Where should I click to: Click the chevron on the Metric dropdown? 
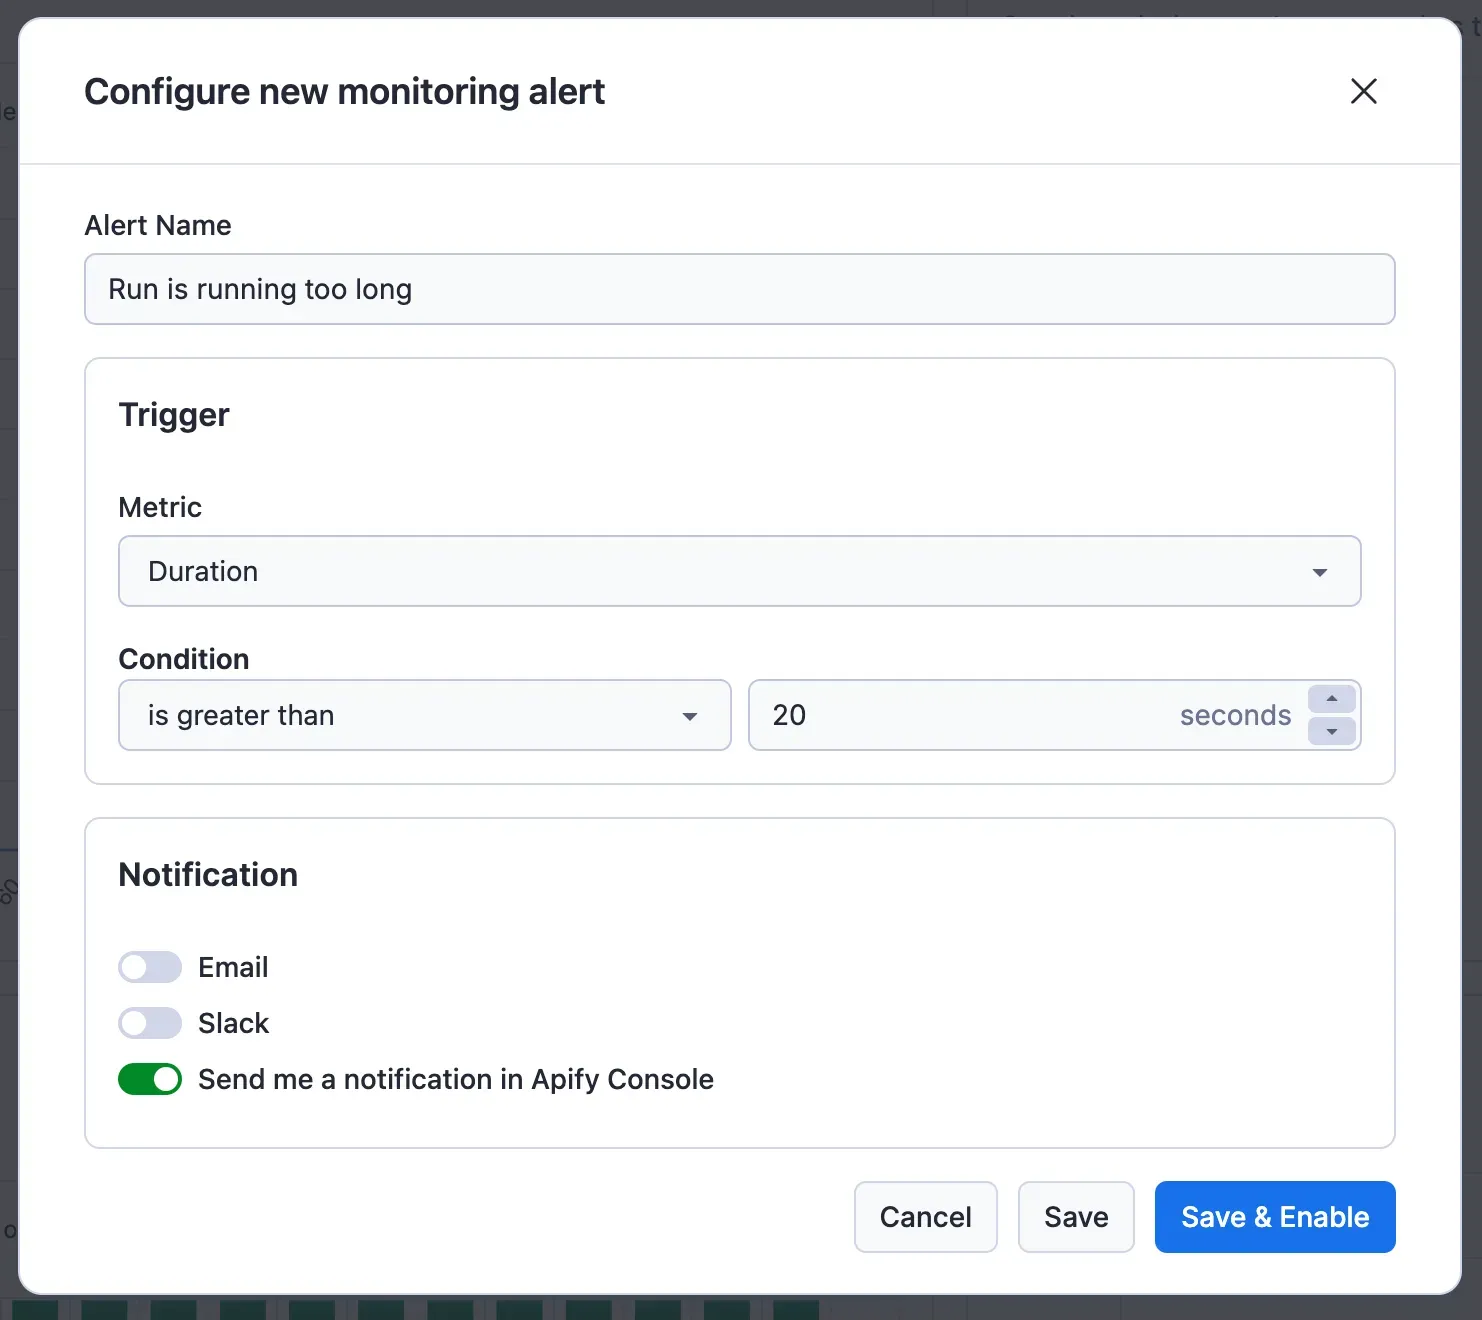click(x=1320, y=571)
